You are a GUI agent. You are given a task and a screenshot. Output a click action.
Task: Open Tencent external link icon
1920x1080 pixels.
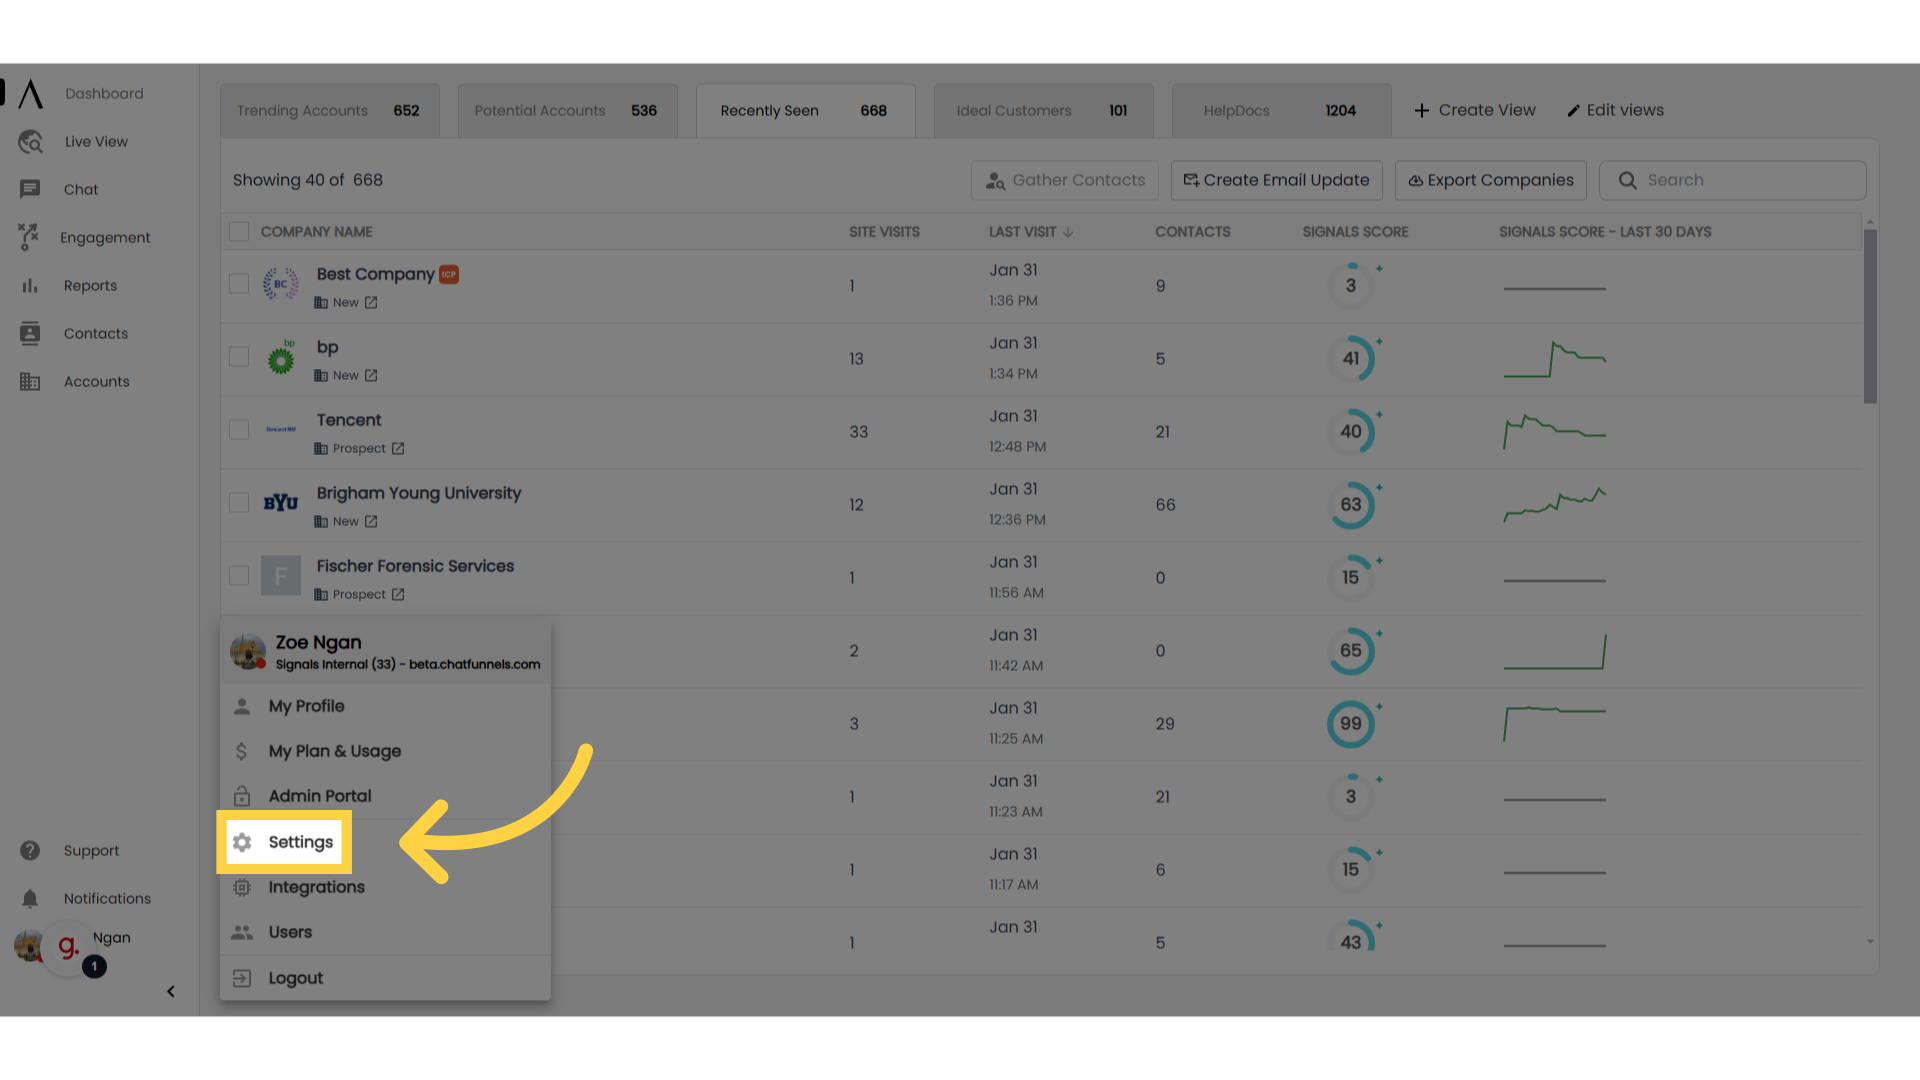pyautogui.click(x=398, y=449)
